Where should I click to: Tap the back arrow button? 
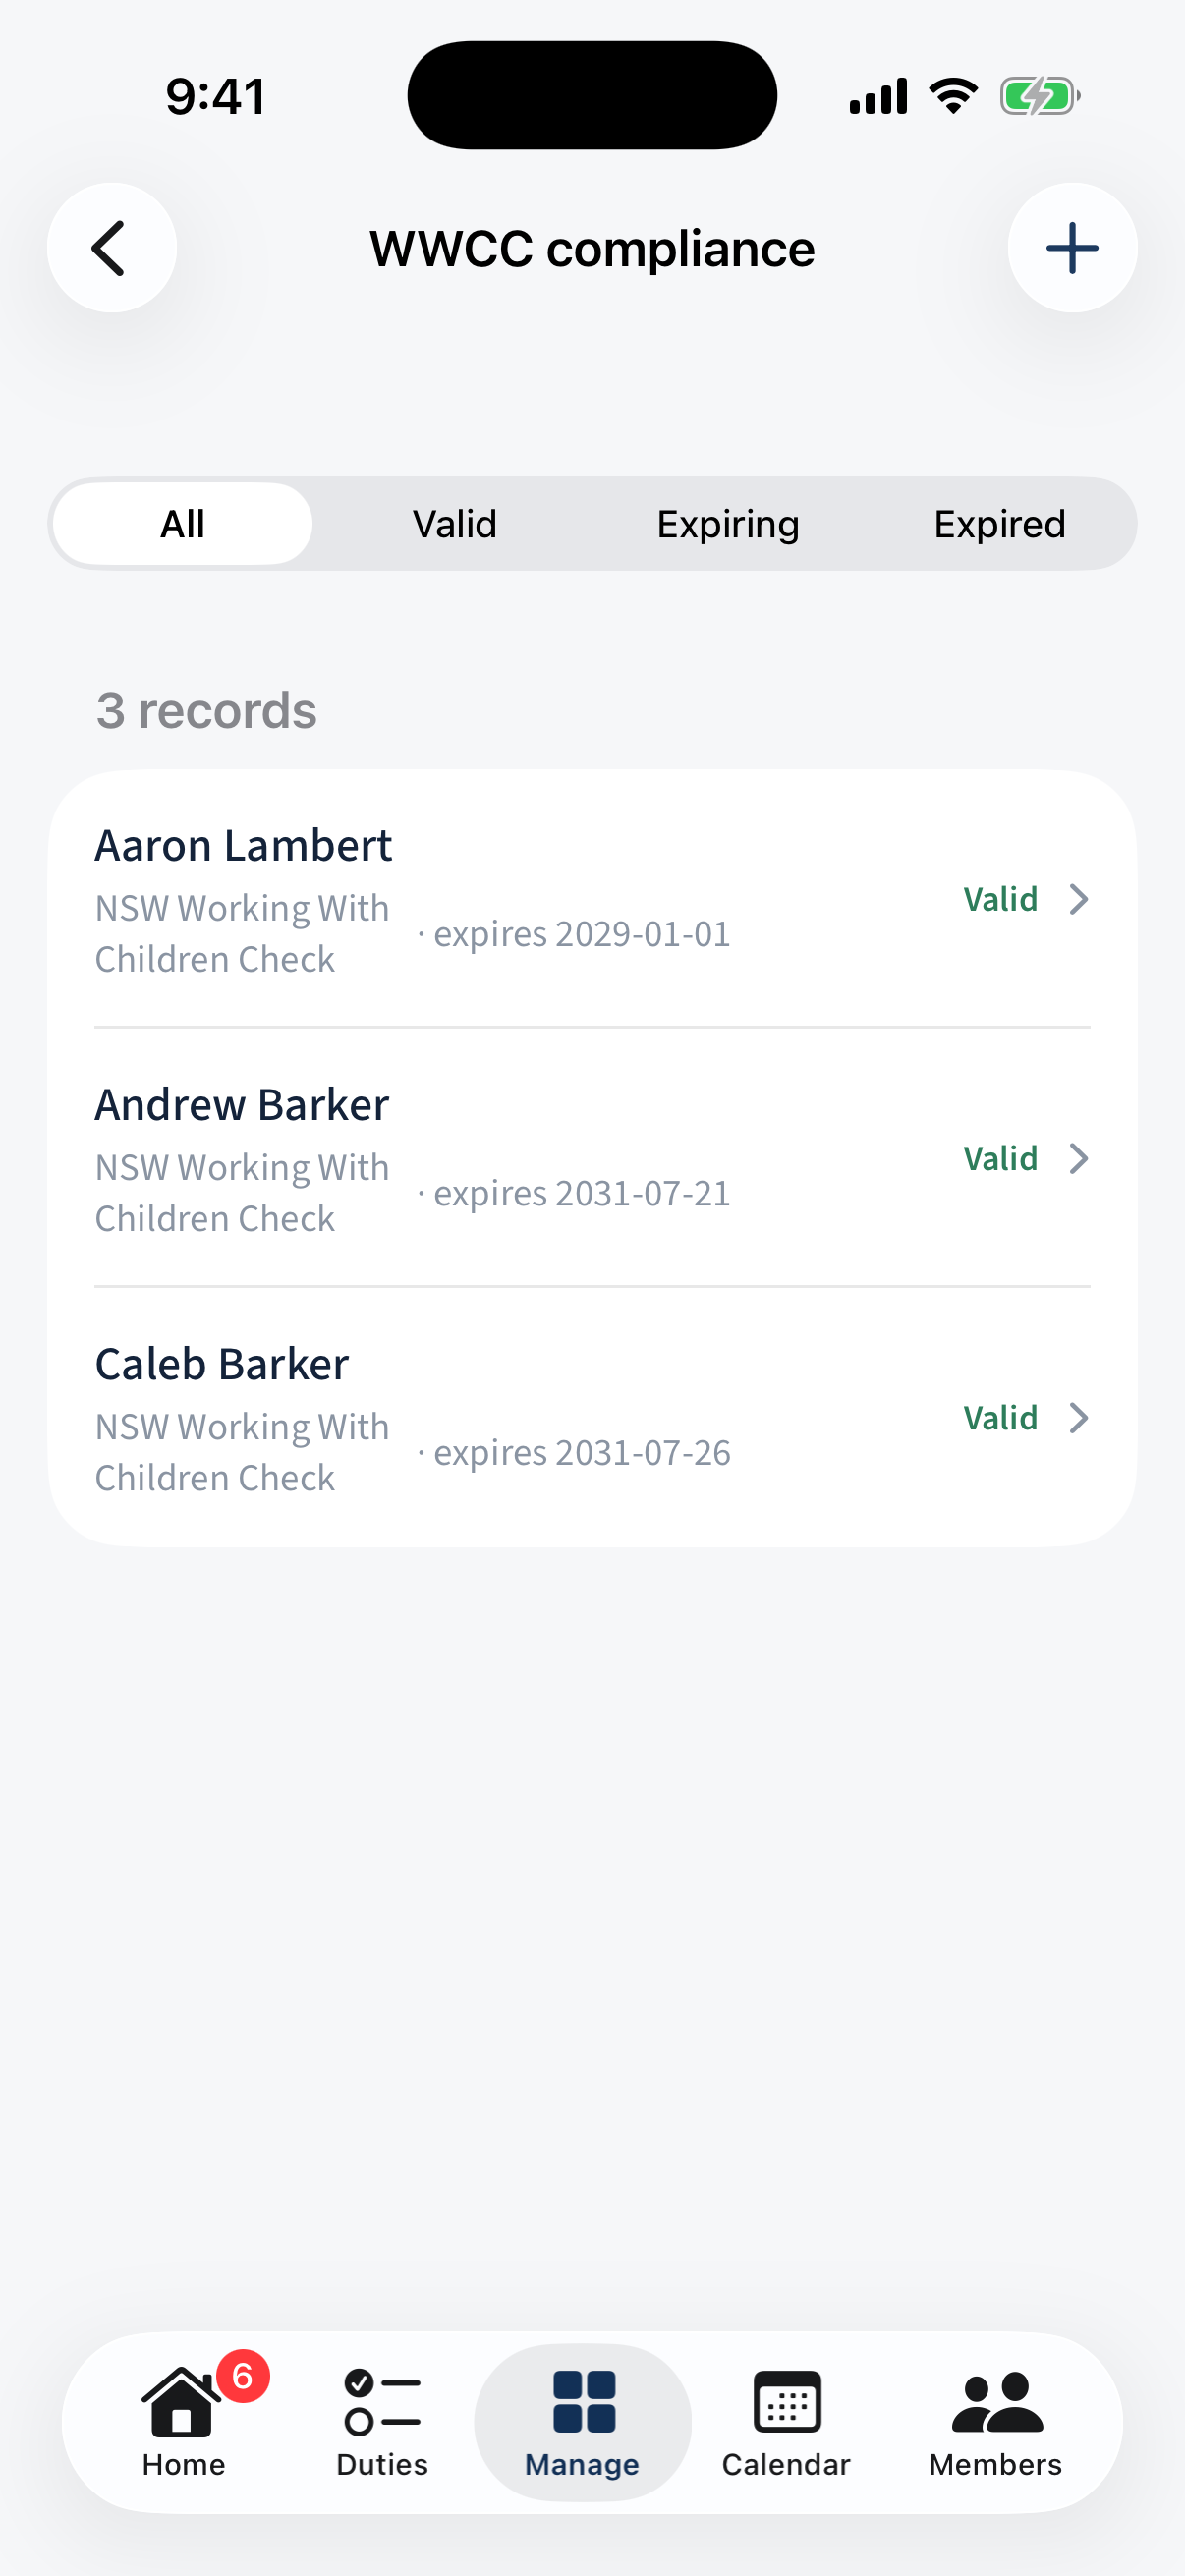tap(111, 248)
